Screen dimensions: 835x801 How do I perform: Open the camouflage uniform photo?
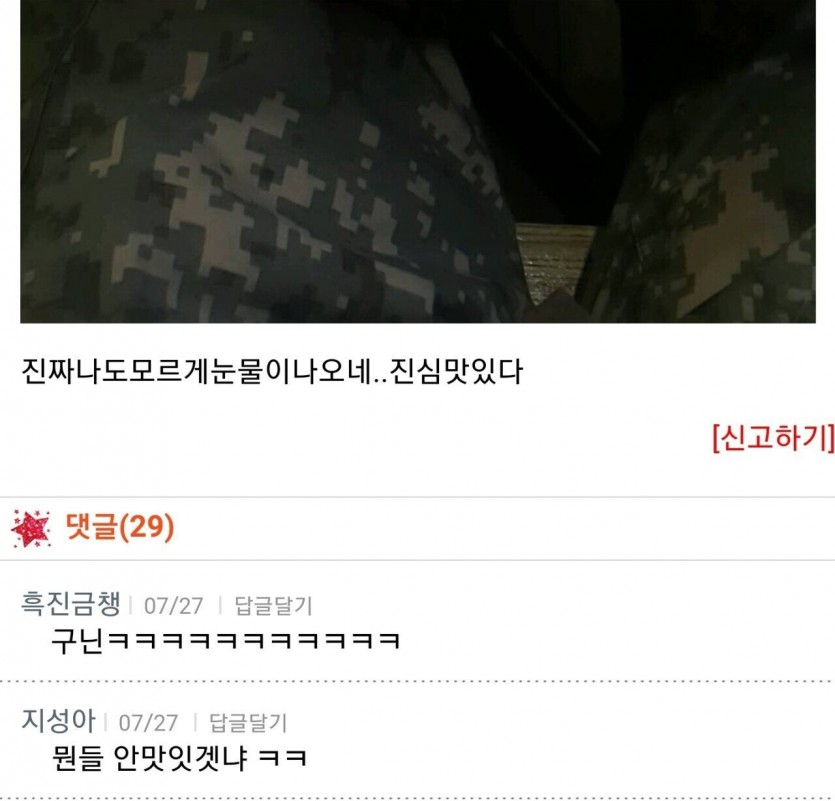[418, 161]
